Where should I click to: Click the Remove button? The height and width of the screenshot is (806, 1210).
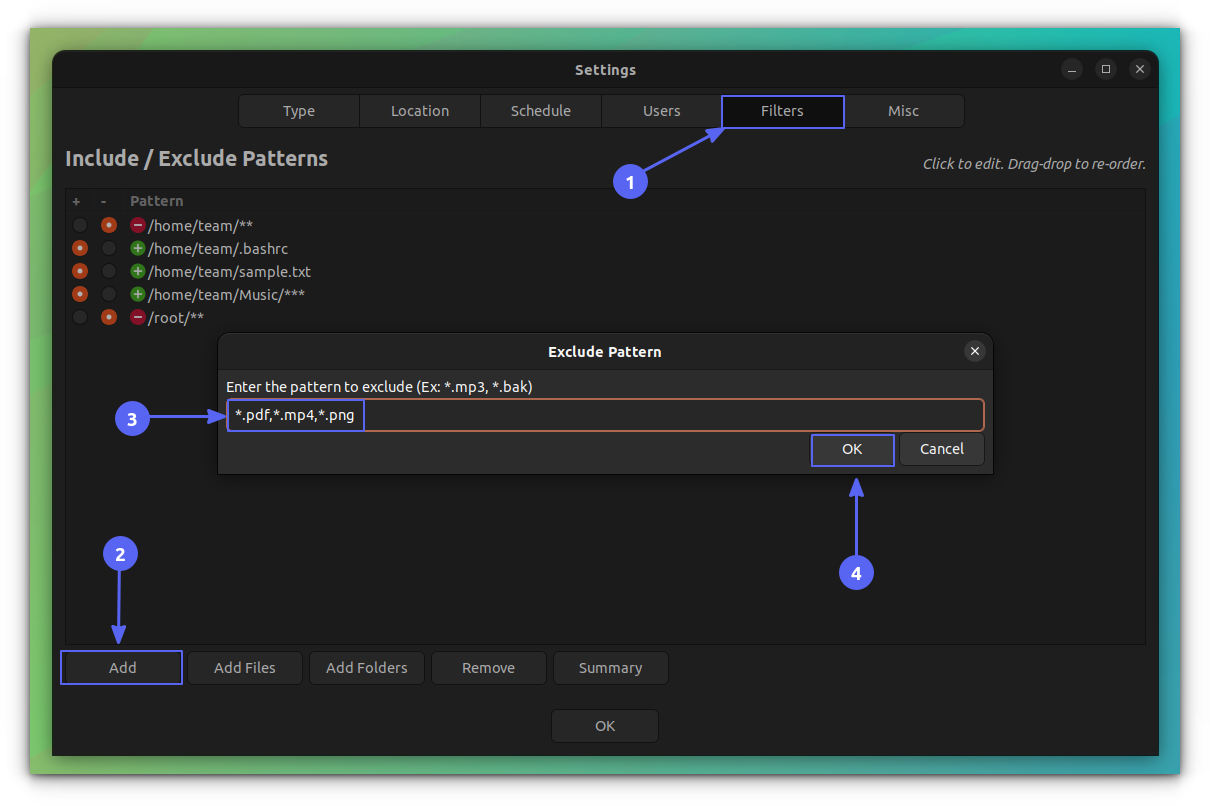point(489,668)
